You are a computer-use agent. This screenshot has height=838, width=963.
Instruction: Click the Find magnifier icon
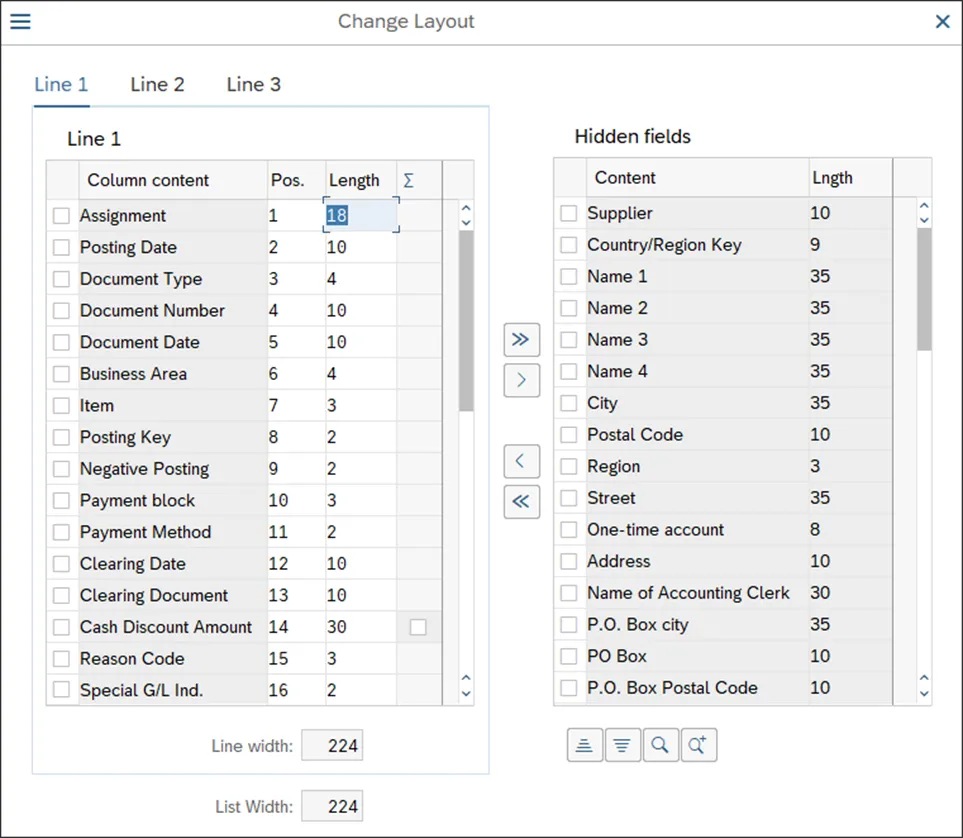[660, 745]
